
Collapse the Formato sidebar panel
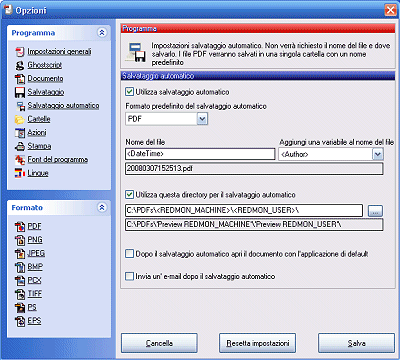(102, 207)
